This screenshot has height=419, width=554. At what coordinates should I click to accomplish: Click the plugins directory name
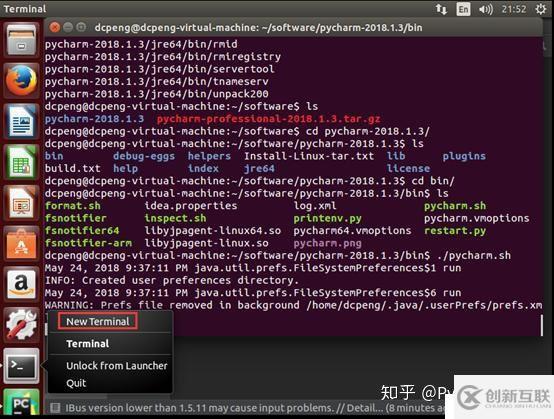pyautogui.click(x=464, y=156)
